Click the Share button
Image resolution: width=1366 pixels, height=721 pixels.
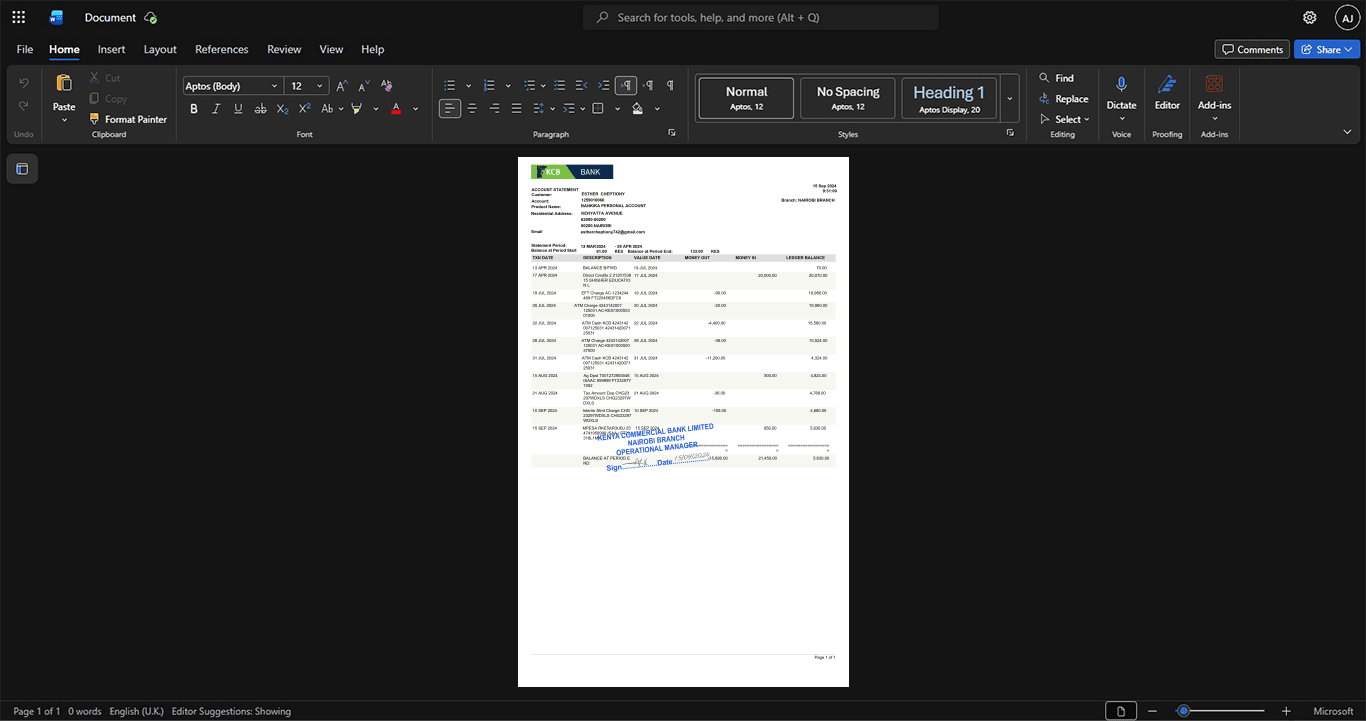(1327, 49)
